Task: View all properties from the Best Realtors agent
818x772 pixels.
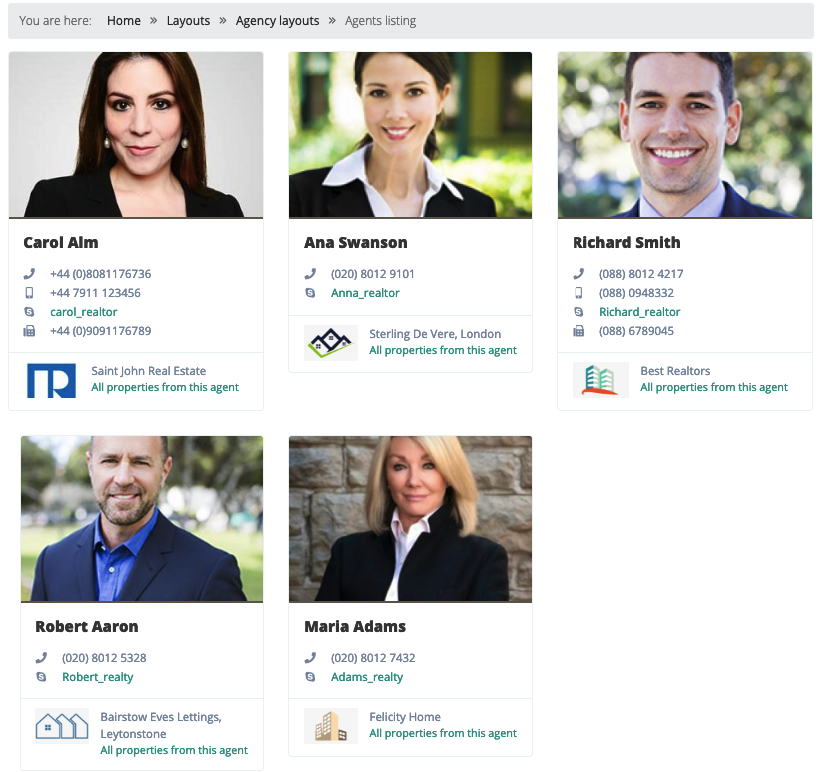Action: (714, 387)
